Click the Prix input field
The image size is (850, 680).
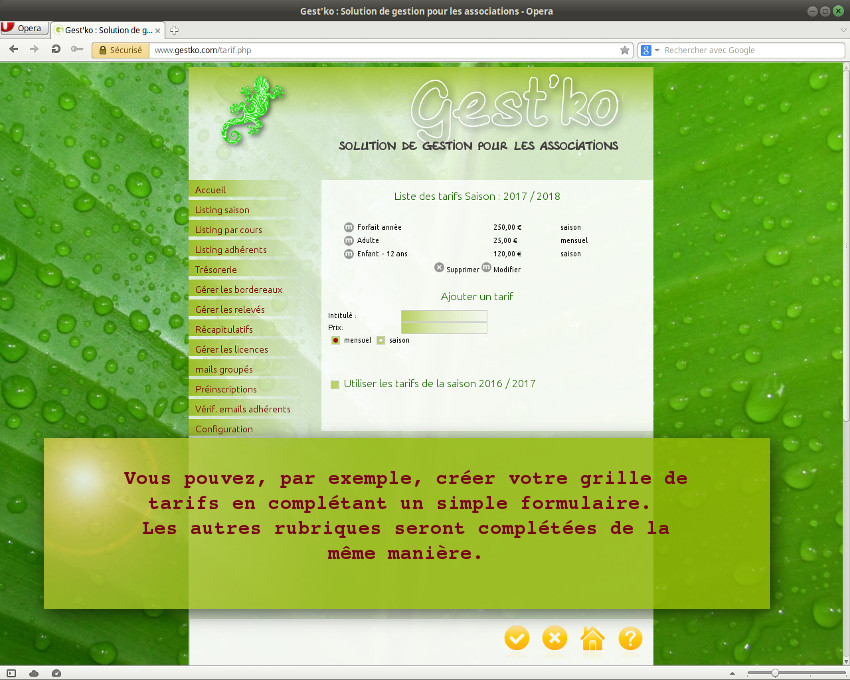coord(444,328)
